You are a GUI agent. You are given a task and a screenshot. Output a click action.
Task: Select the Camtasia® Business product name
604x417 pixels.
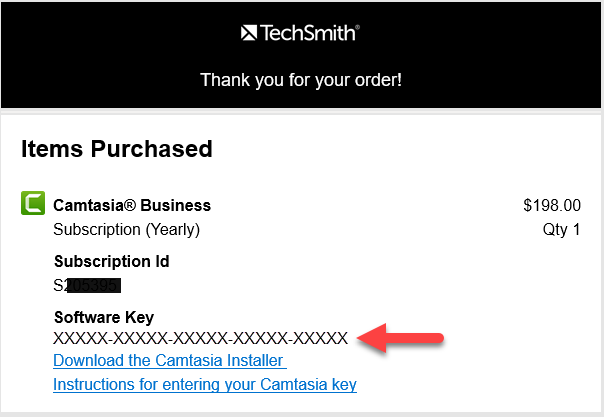coord(132,205)
